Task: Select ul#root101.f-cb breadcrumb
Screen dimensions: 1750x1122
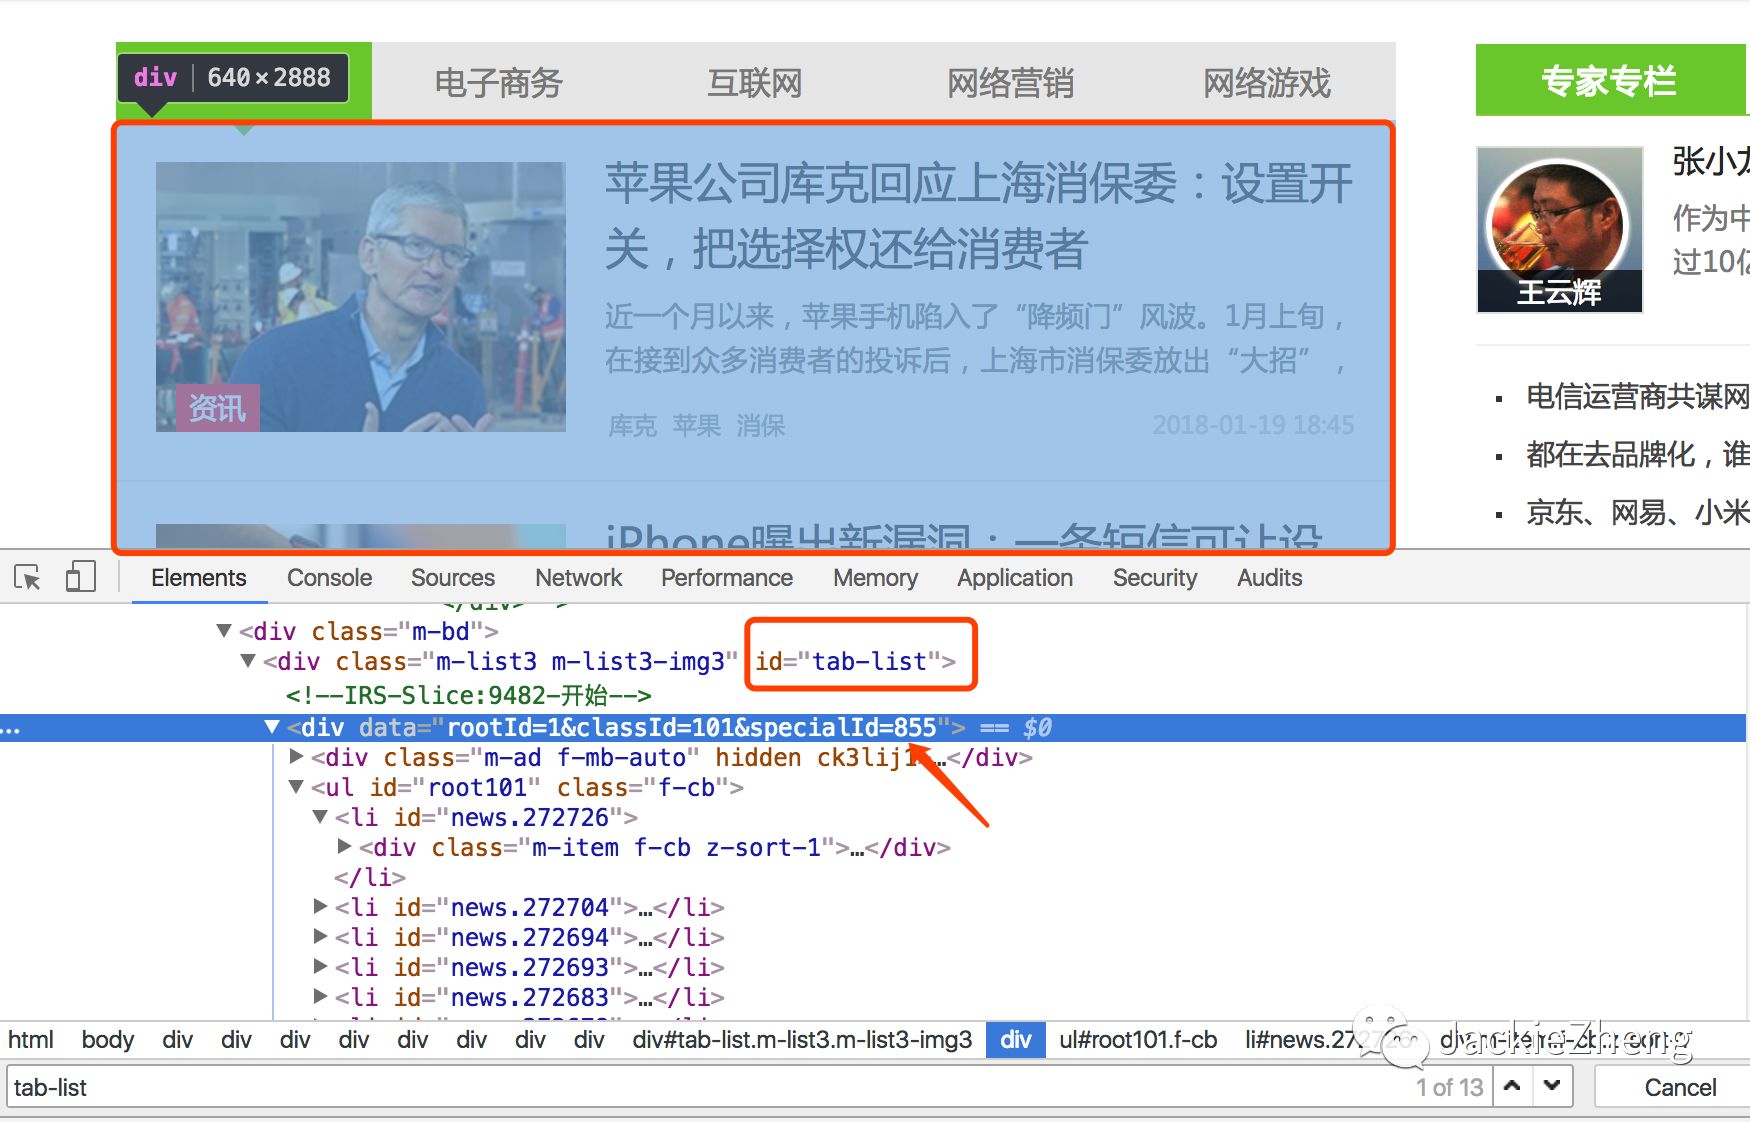Action: (1138, 1040)
